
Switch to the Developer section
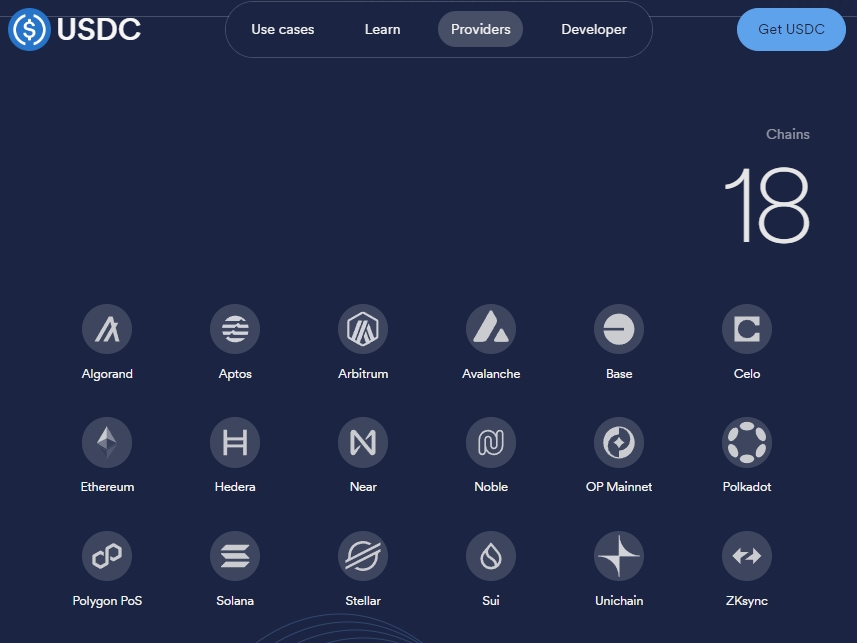coord(594,29)
